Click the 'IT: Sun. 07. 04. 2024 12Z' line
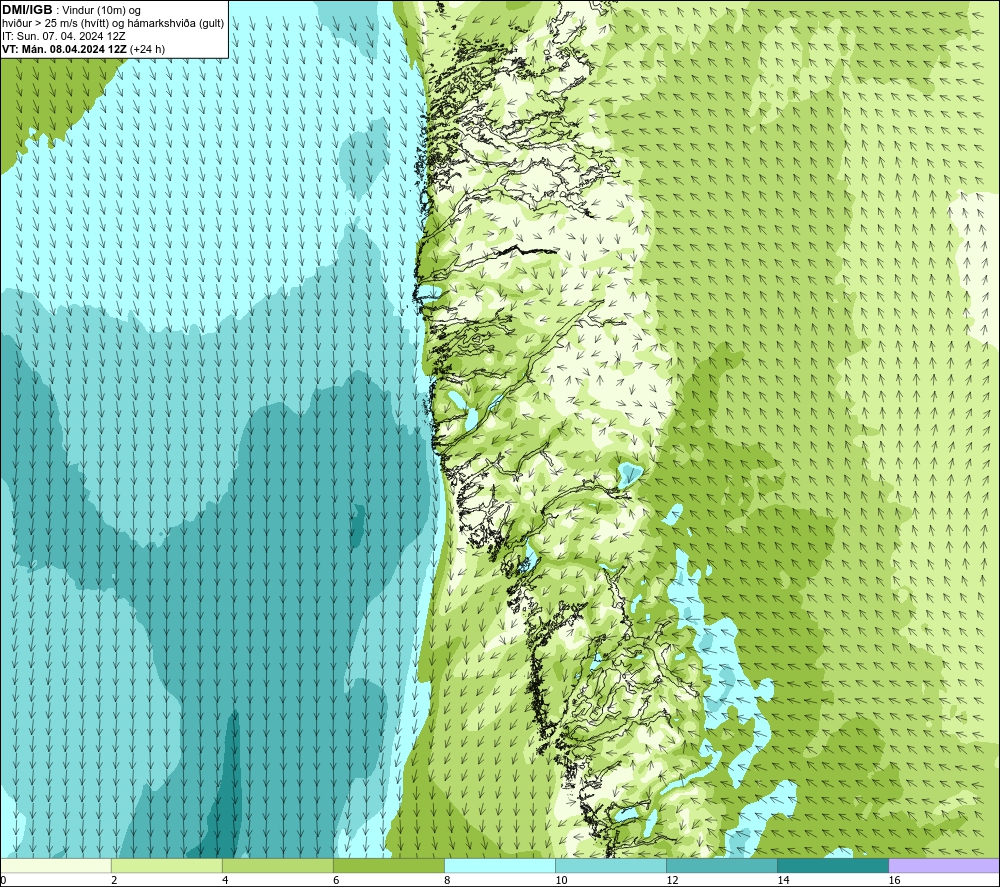Image resolution: width=1000 pixels, height=887 pixels. pos(63,36)
